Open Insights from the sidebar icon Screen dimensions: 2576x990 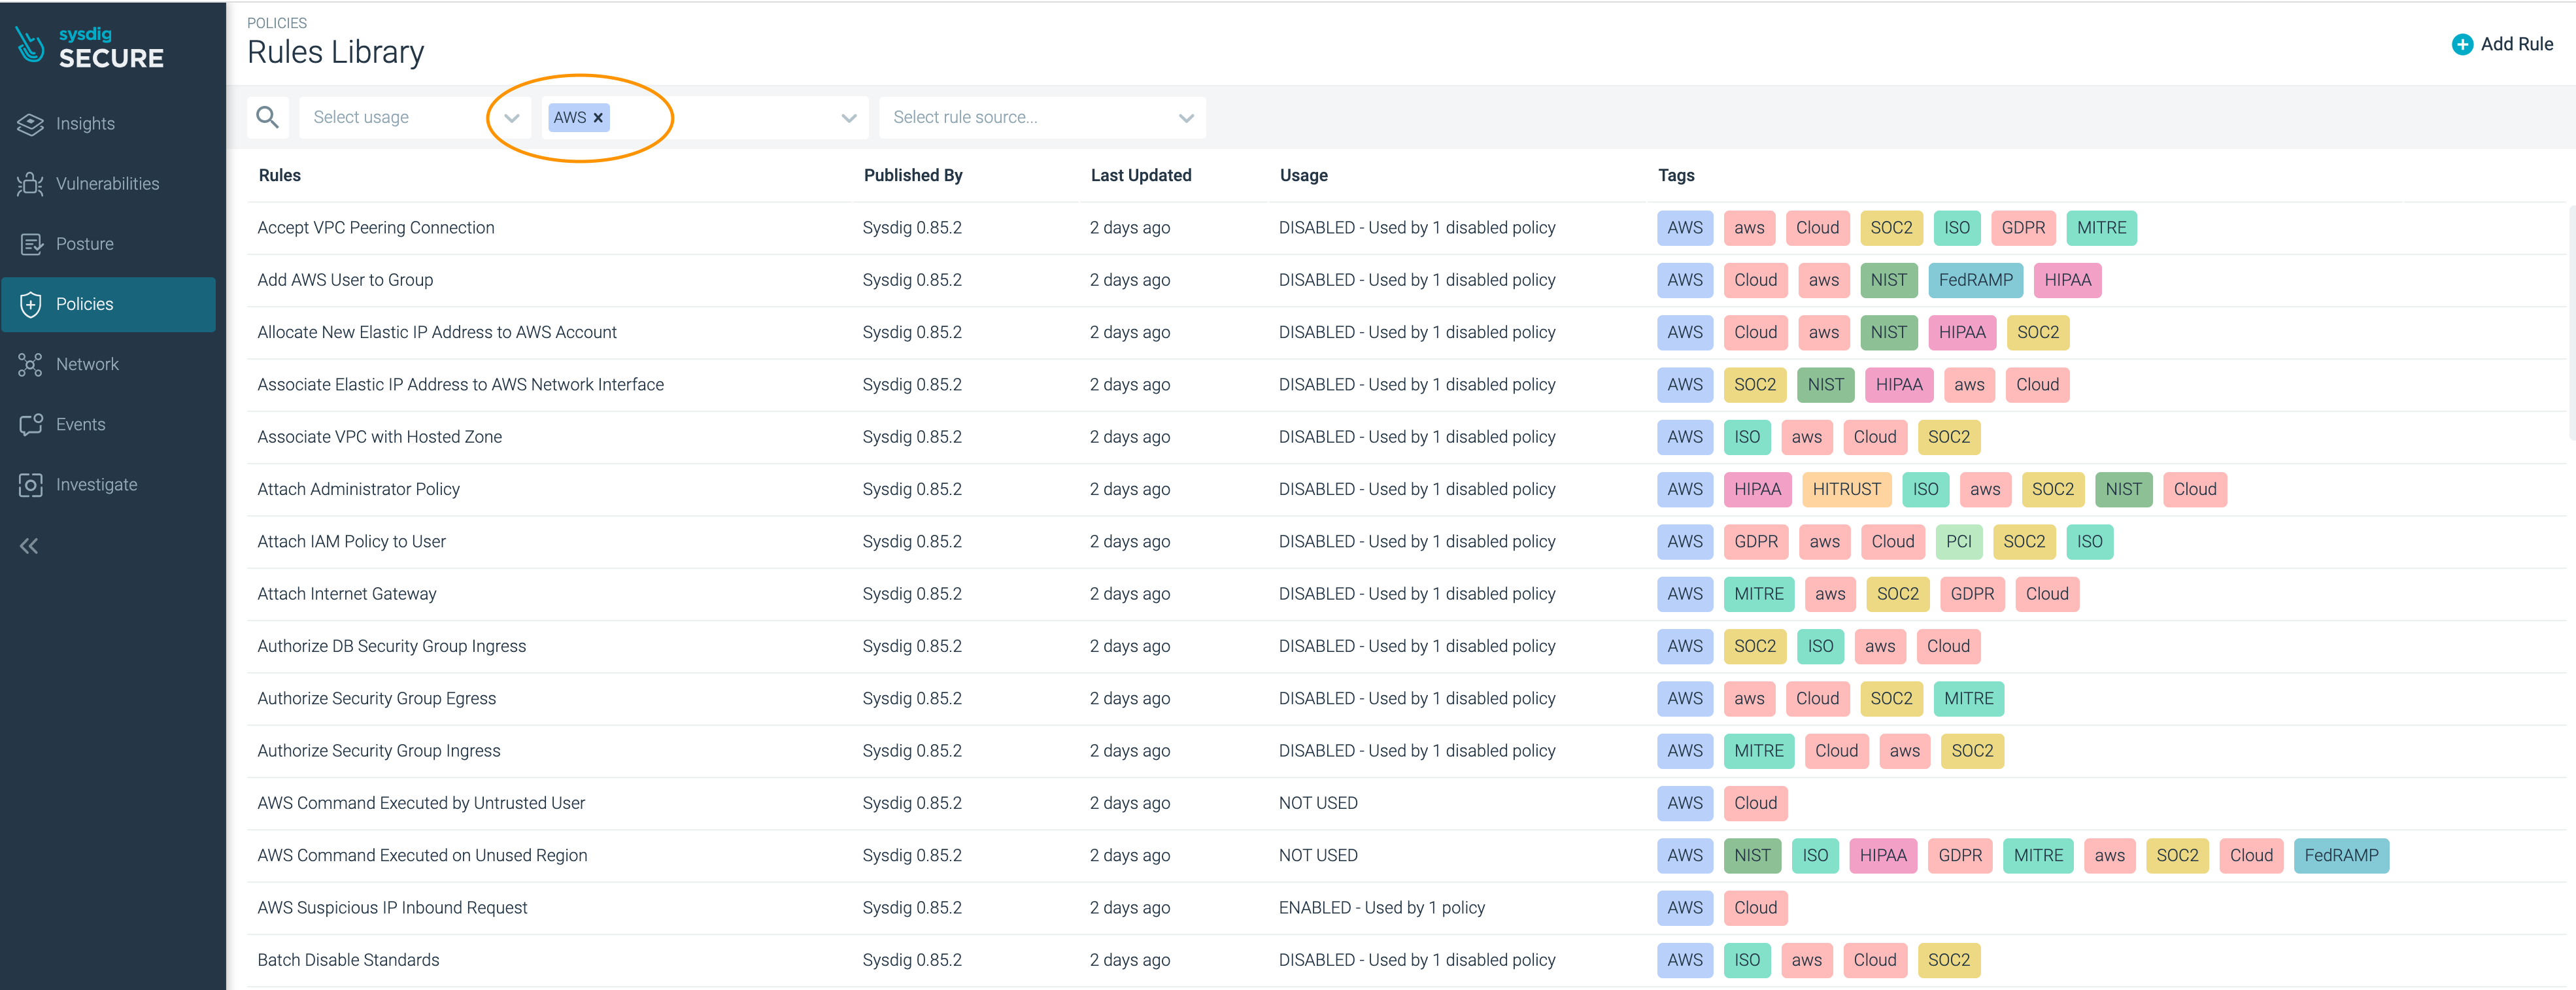(30, 124)
